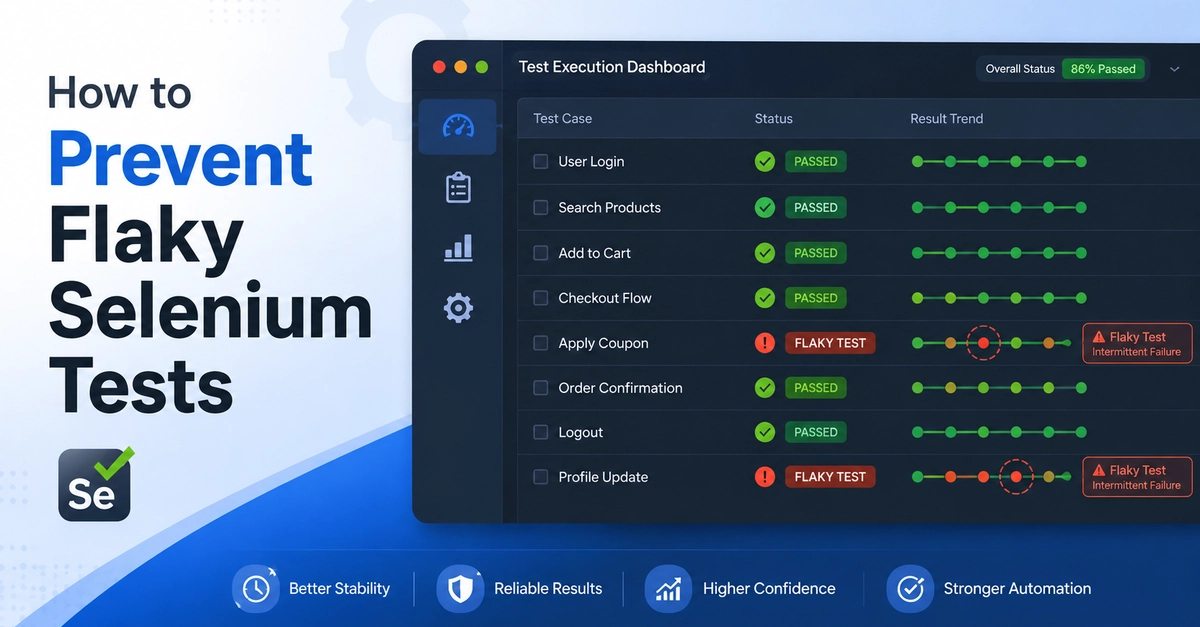This screenshot has width=1200, height=627.
Task: Click the Selenium Se logo
Action: 95,485
